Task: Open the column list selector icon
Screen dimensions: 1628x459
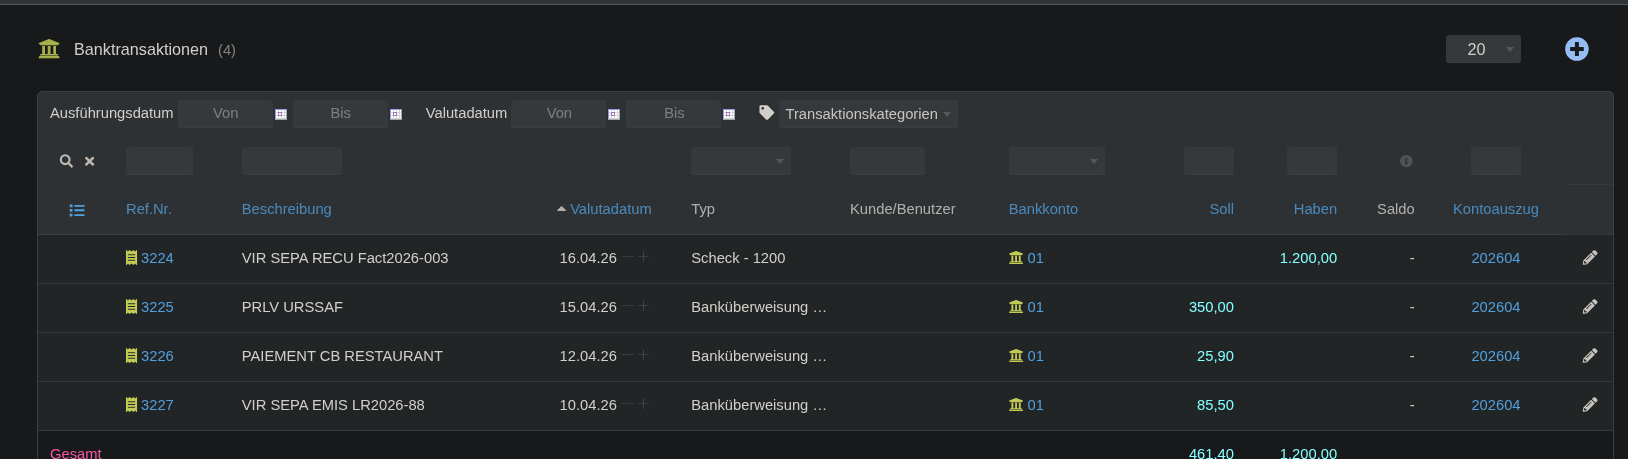Action: point(77,210)
